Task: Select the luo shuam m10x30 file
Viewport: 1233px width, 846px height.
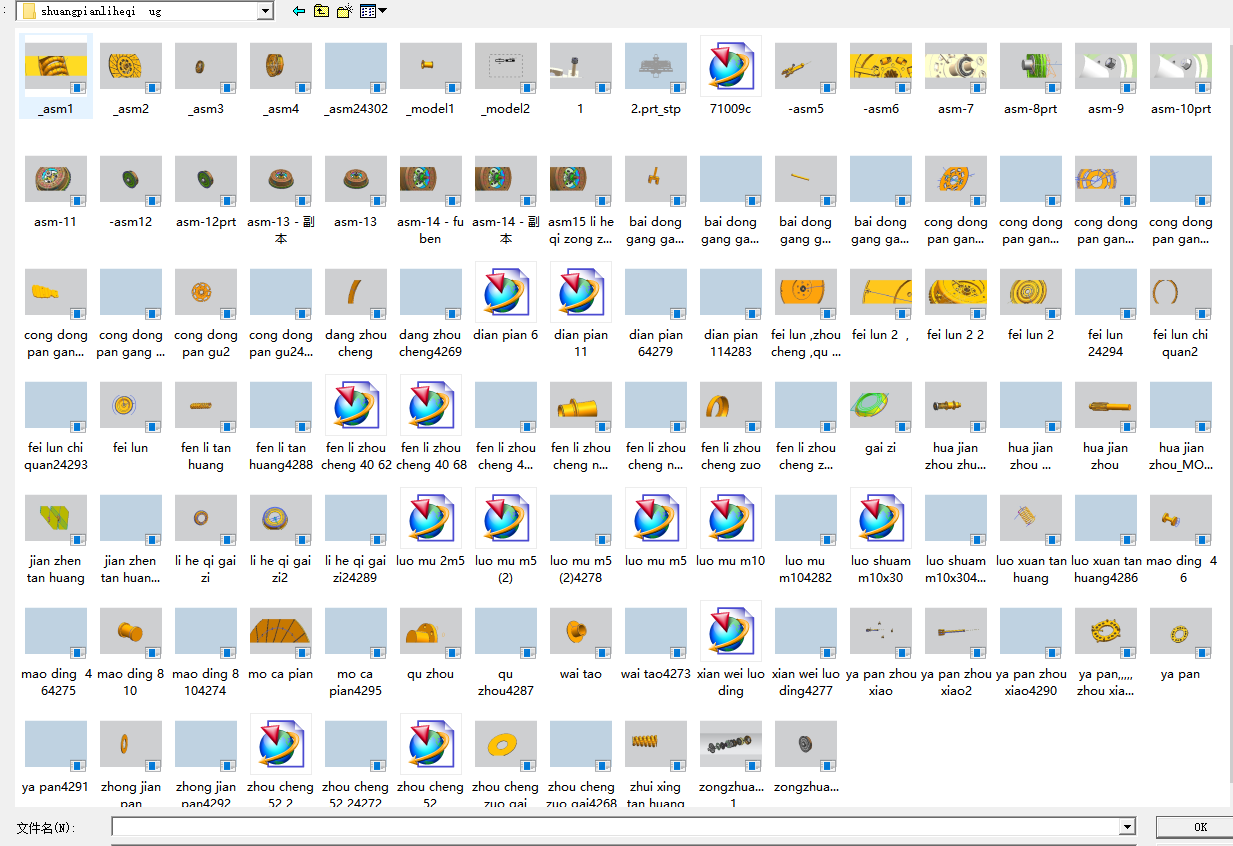Action: click(881, 538)
